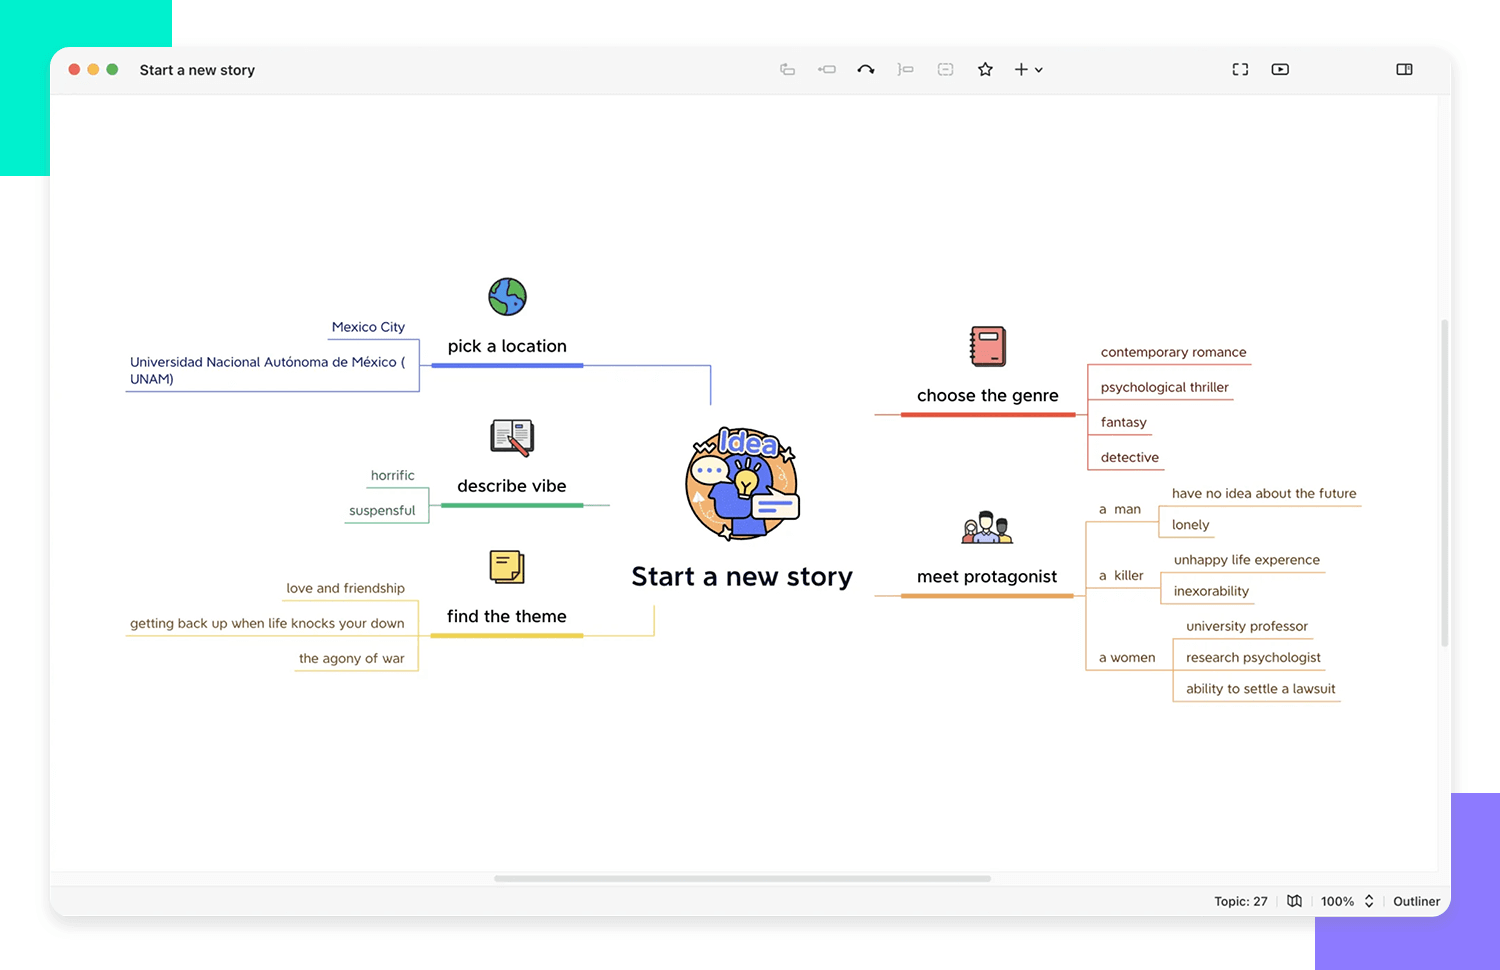Switch to Outliner view
The image size is (1500, 970).
[1416, 901]
